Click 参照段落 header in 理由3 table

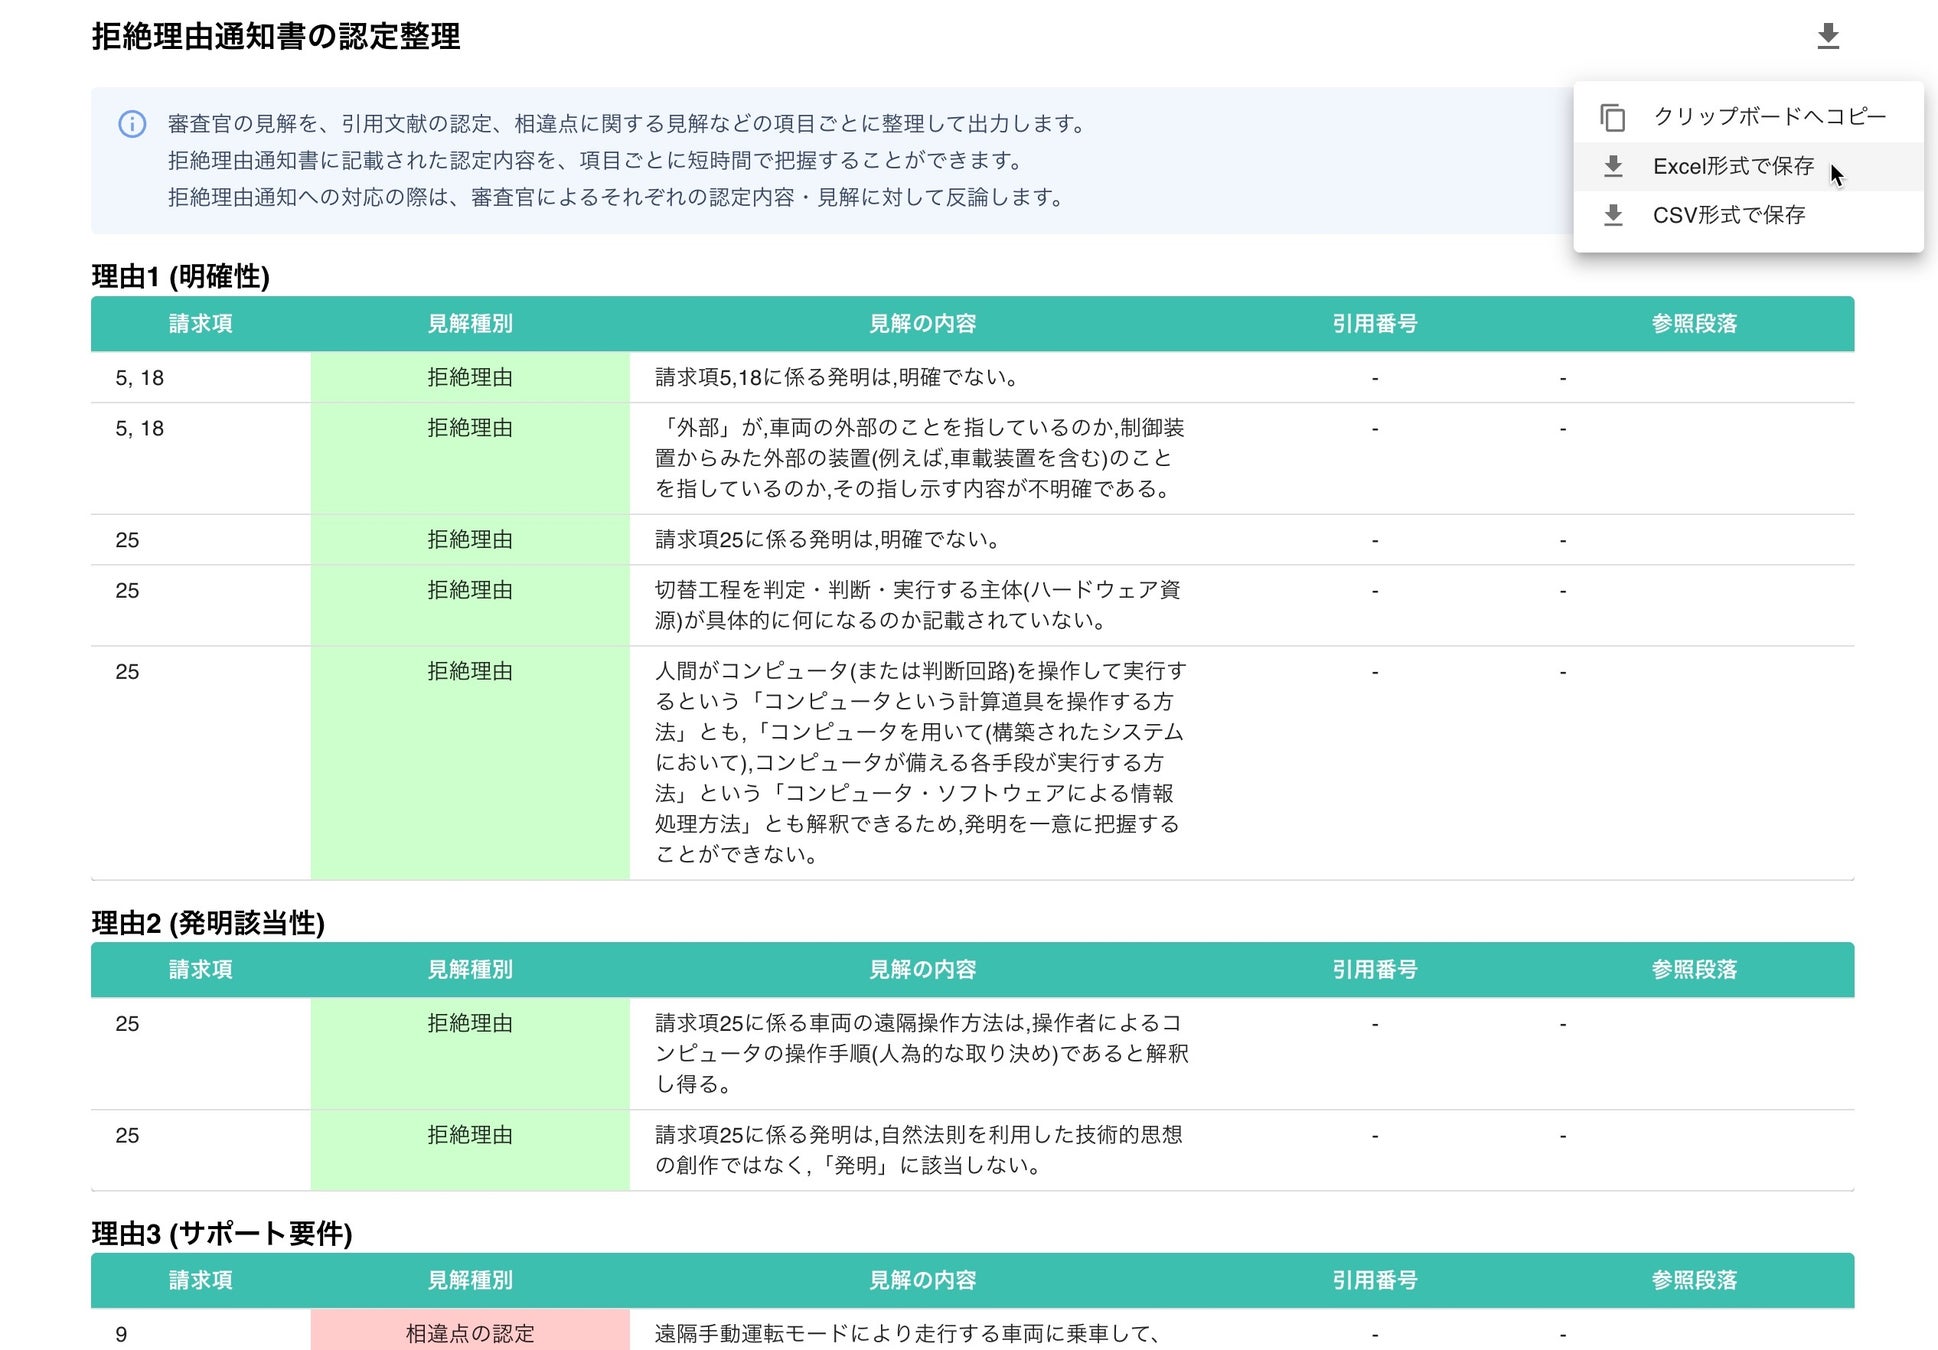(1693, 1280)
